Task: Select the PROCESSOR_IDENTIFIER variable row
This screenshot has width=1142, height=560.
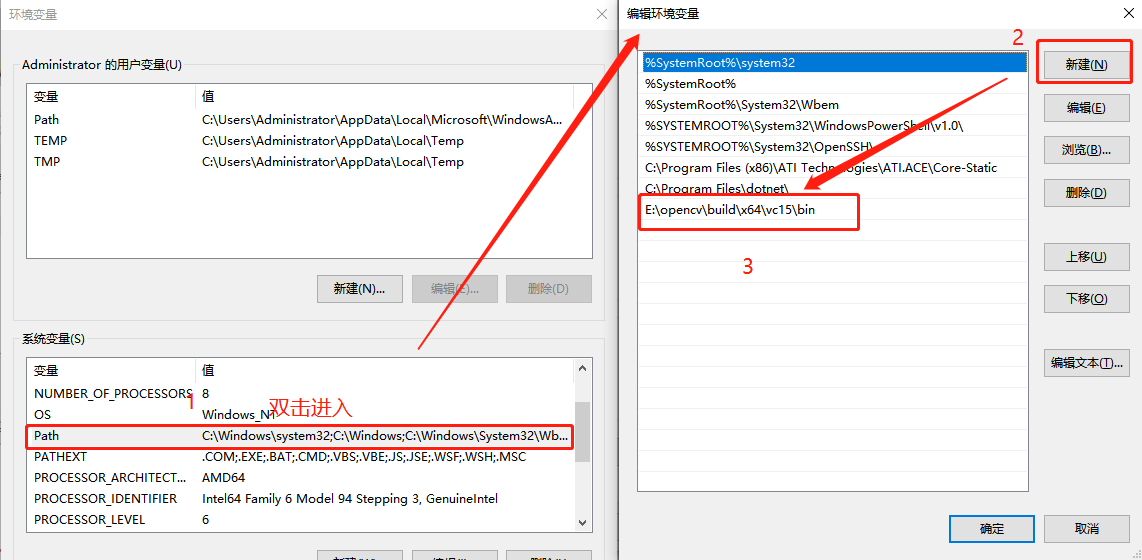Action: click(x=301, y=499)
